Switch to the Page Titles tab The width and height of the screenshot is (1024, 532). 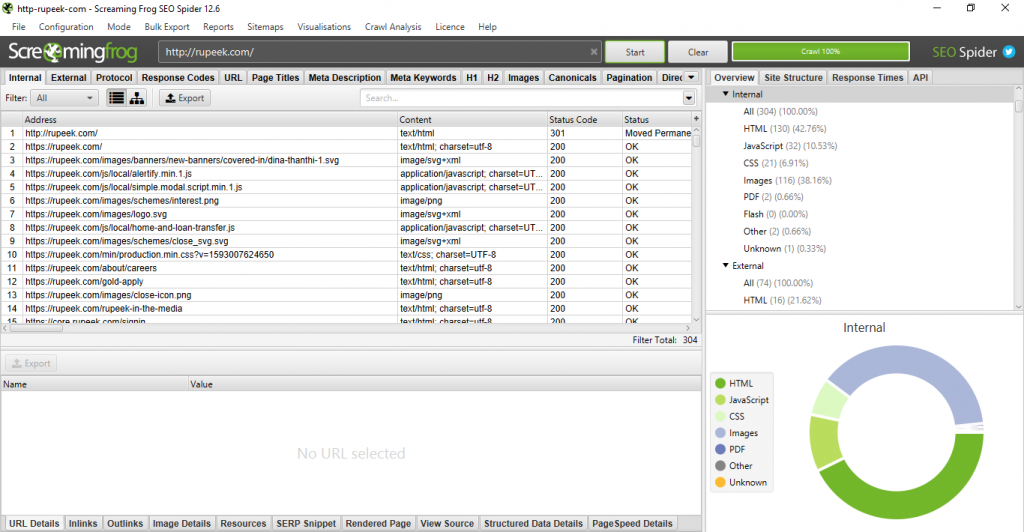click(x=275, y=77)
